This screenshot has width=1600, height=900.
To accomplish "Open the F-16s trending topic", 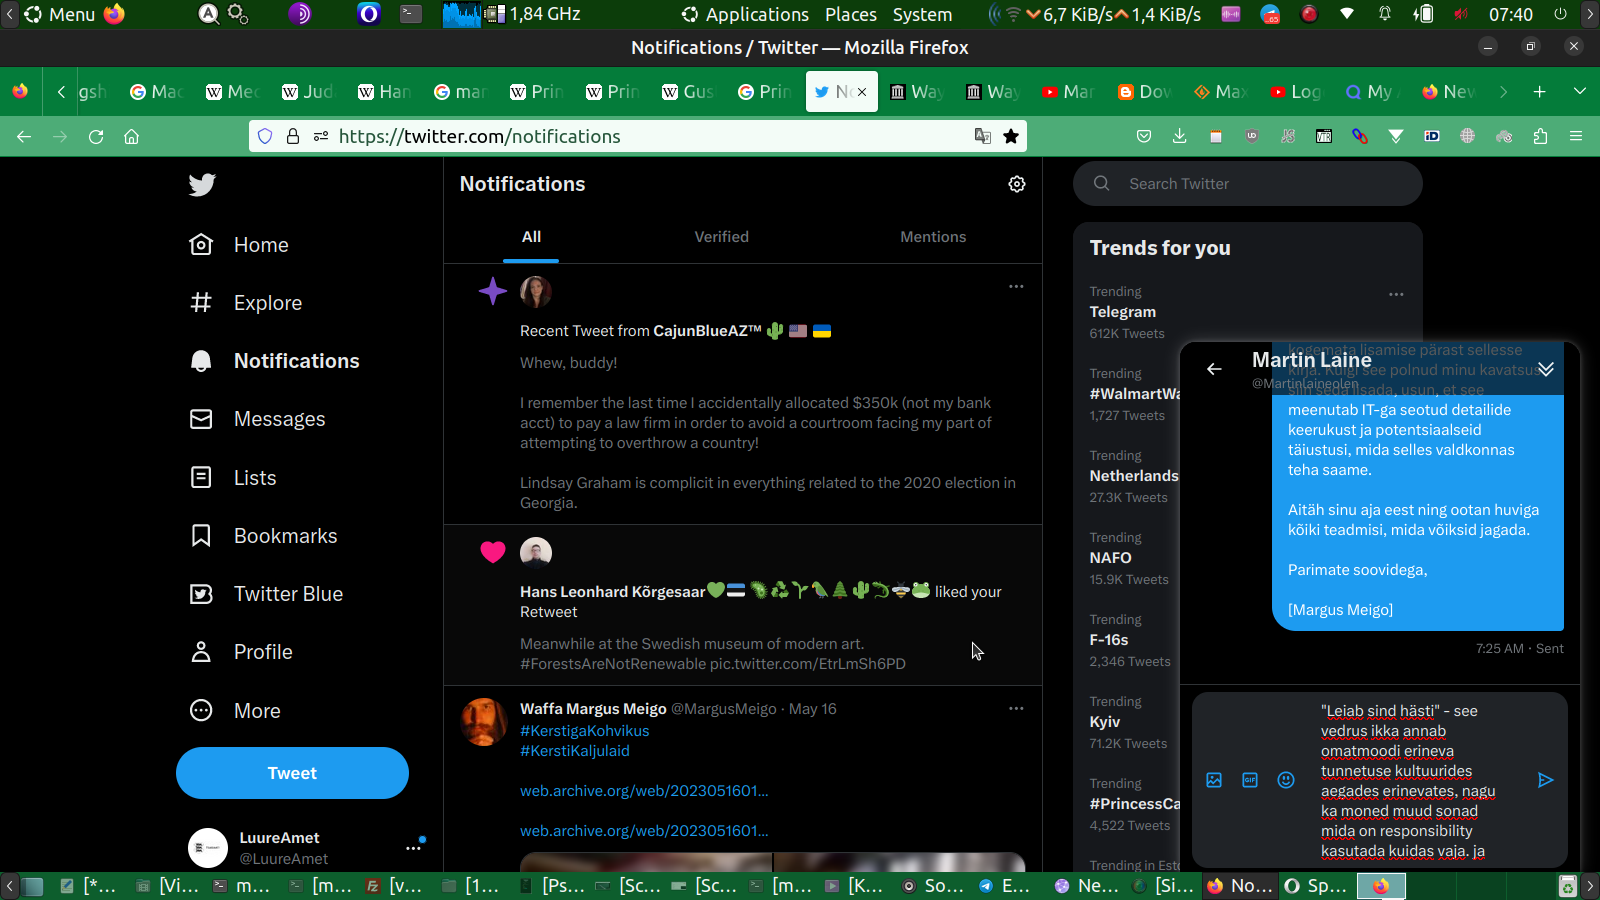I will (1109, 640).
